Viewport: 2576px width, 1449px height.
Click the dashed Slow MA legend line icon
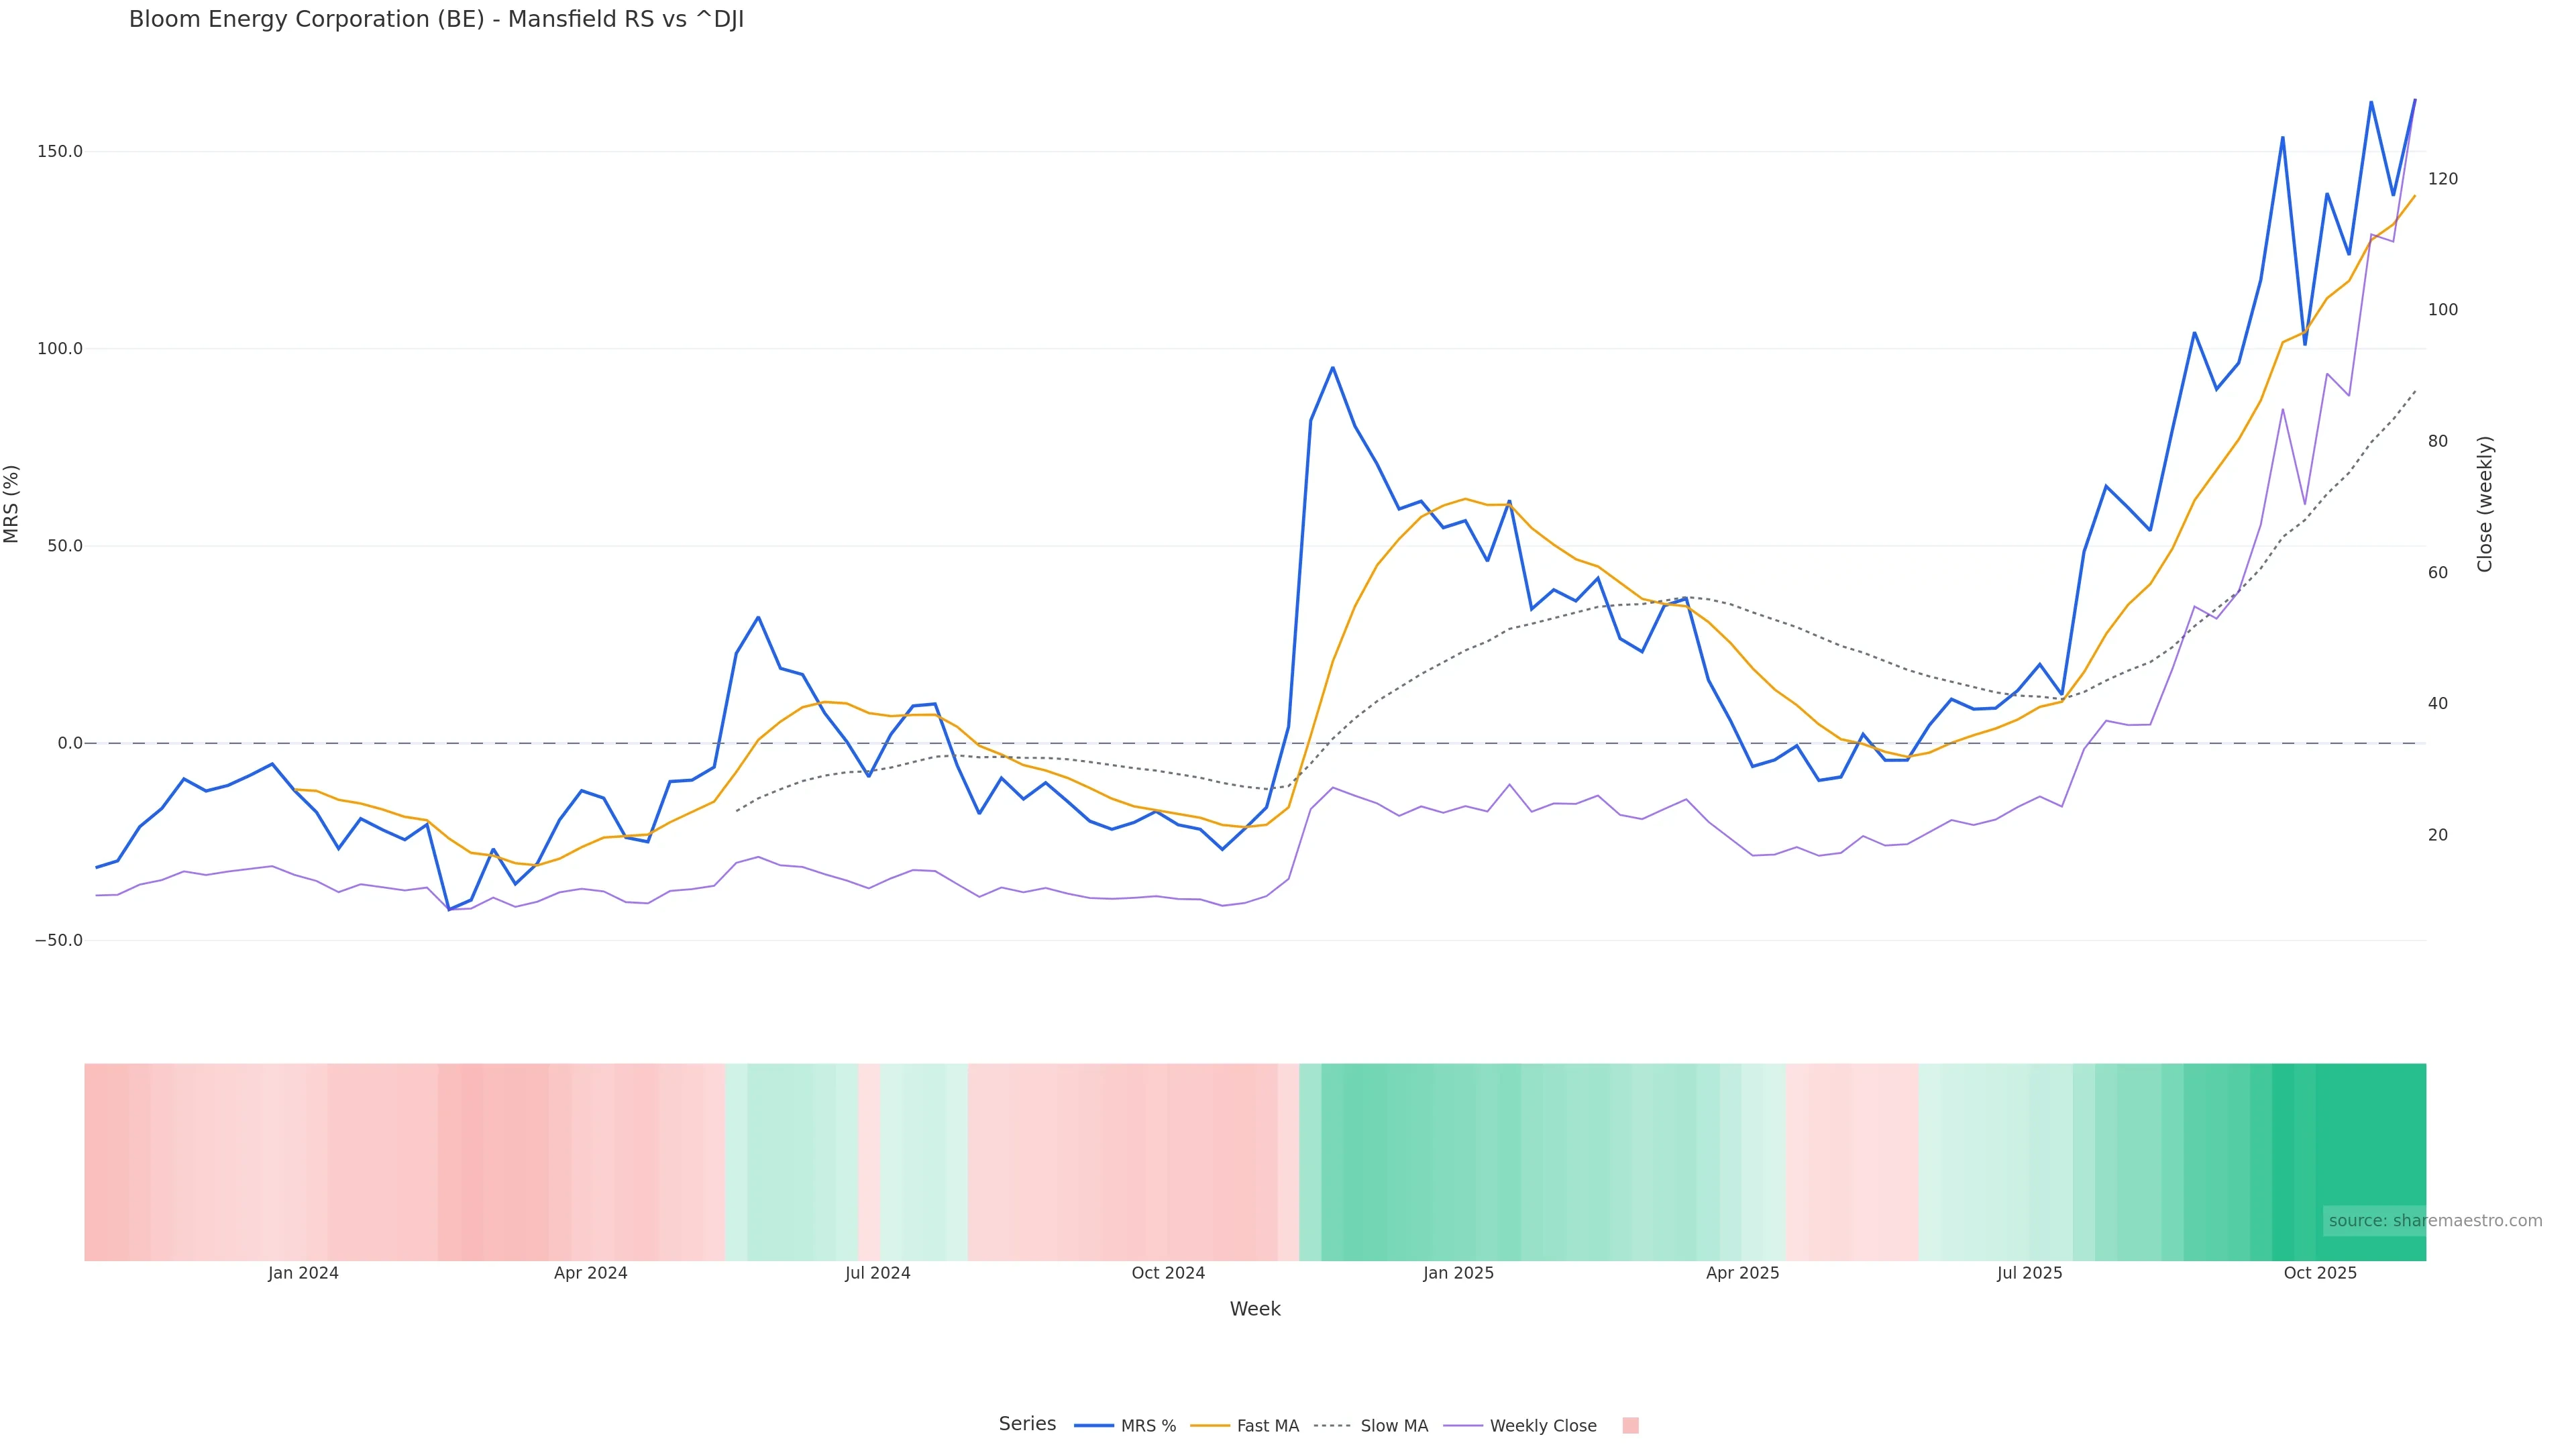[x=1332, y=1426]
